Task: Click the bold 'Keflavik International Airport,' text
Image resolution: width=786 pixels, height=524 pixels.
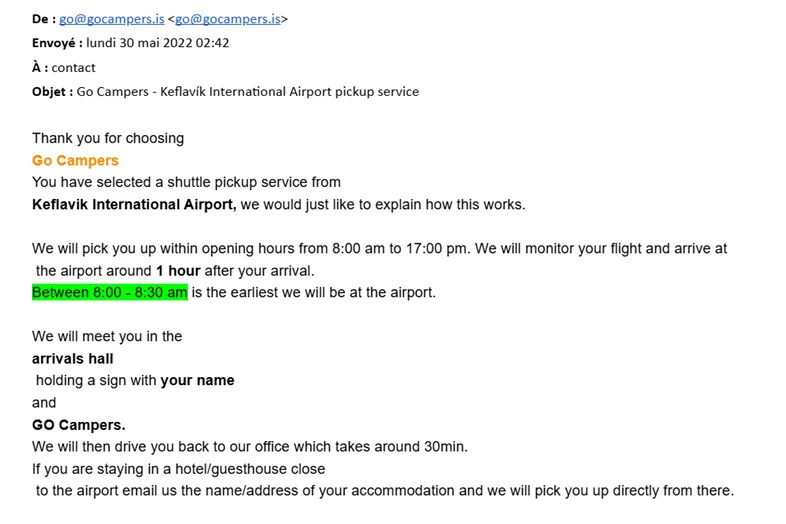Action: (134, 205)
